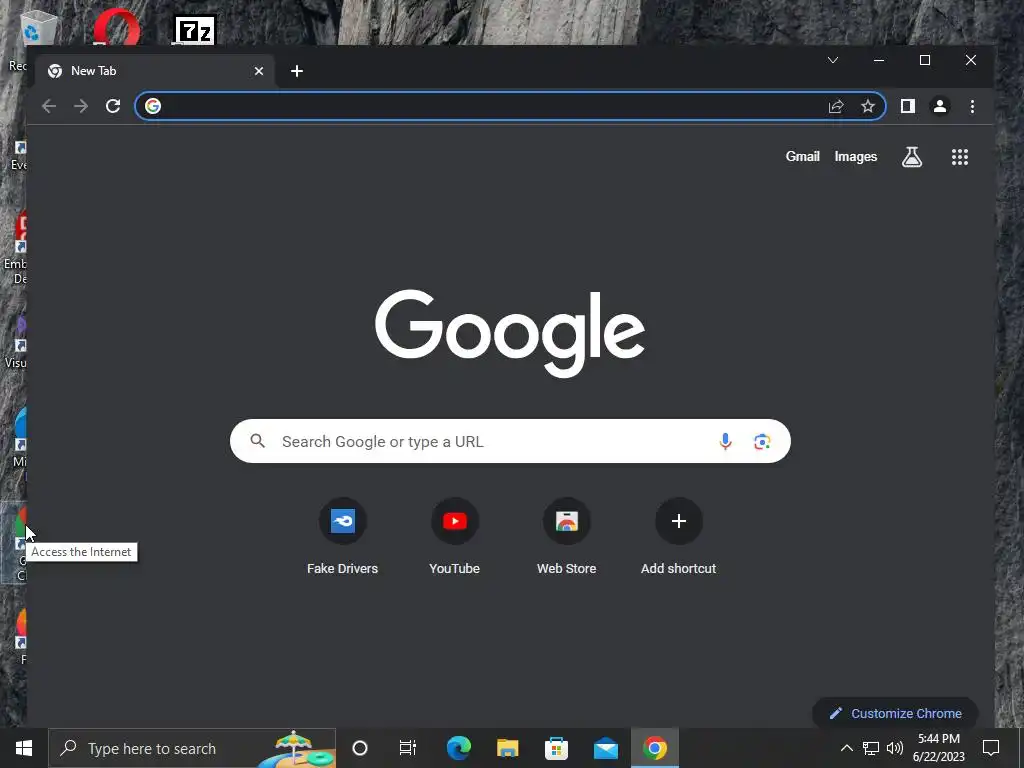
Task: Minimize the Chrome window
Action: (x=879, y=60)
